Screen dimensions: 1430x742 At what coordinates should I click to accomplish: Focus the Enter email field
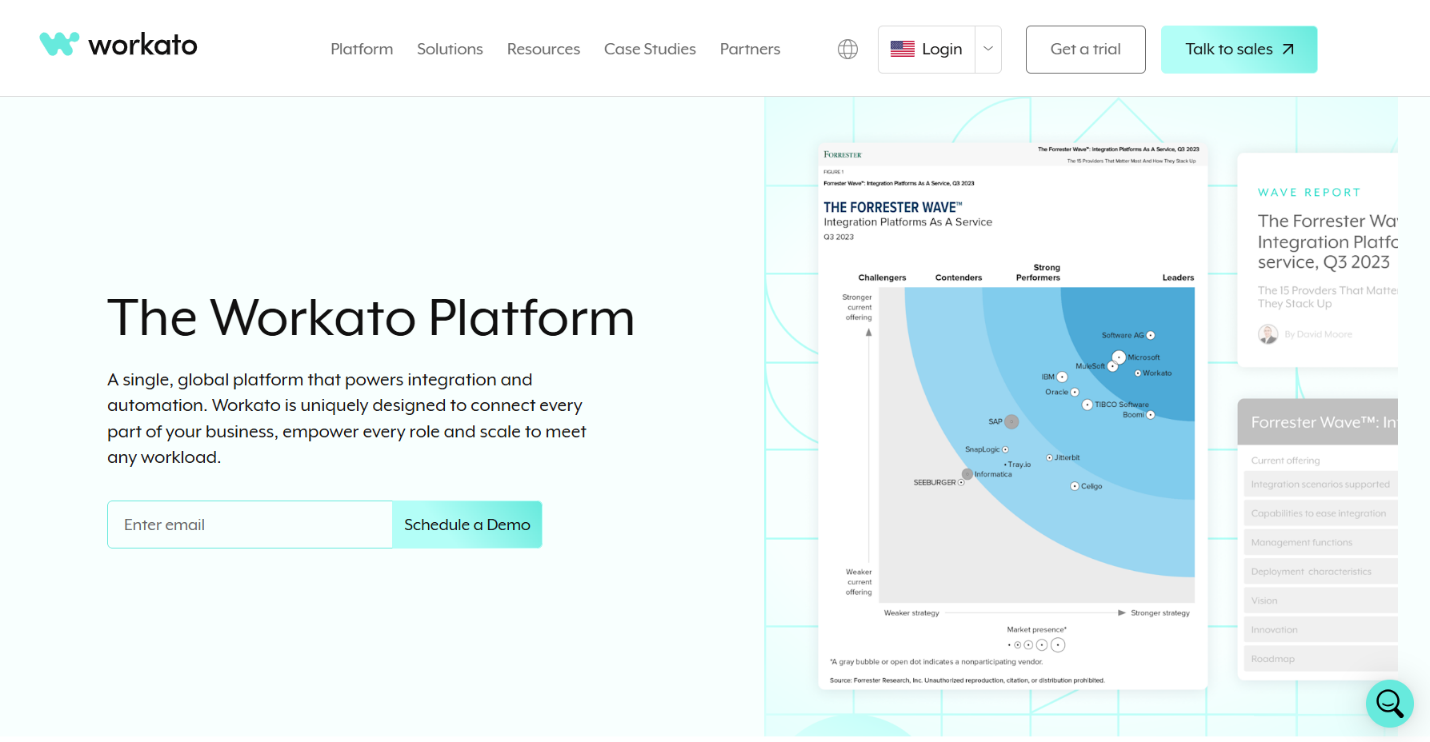[250, 525]
